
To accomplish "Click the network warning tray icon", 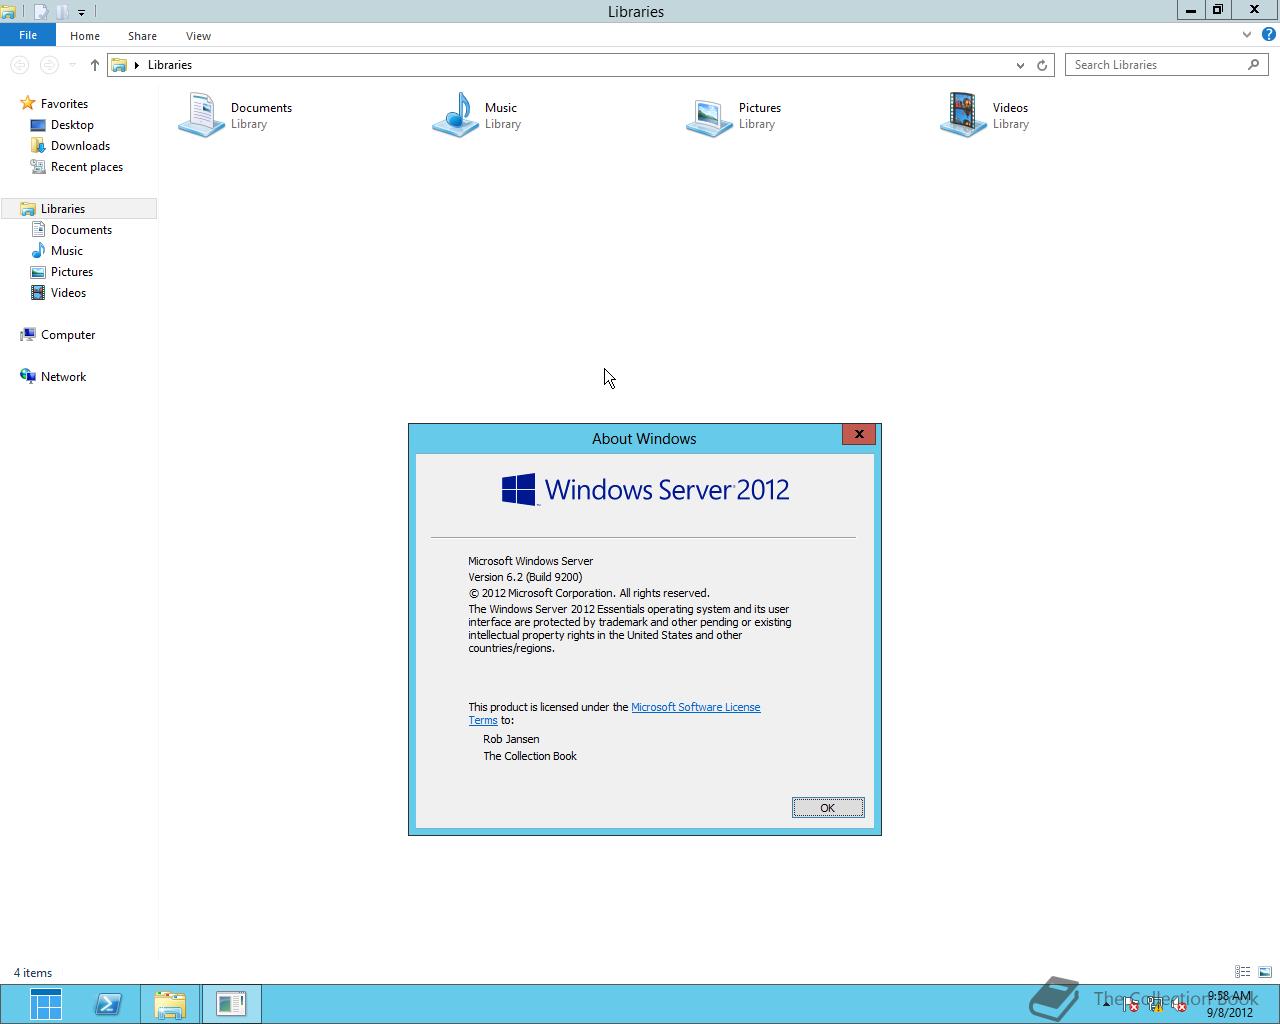I will [x=1155, y=1004].
